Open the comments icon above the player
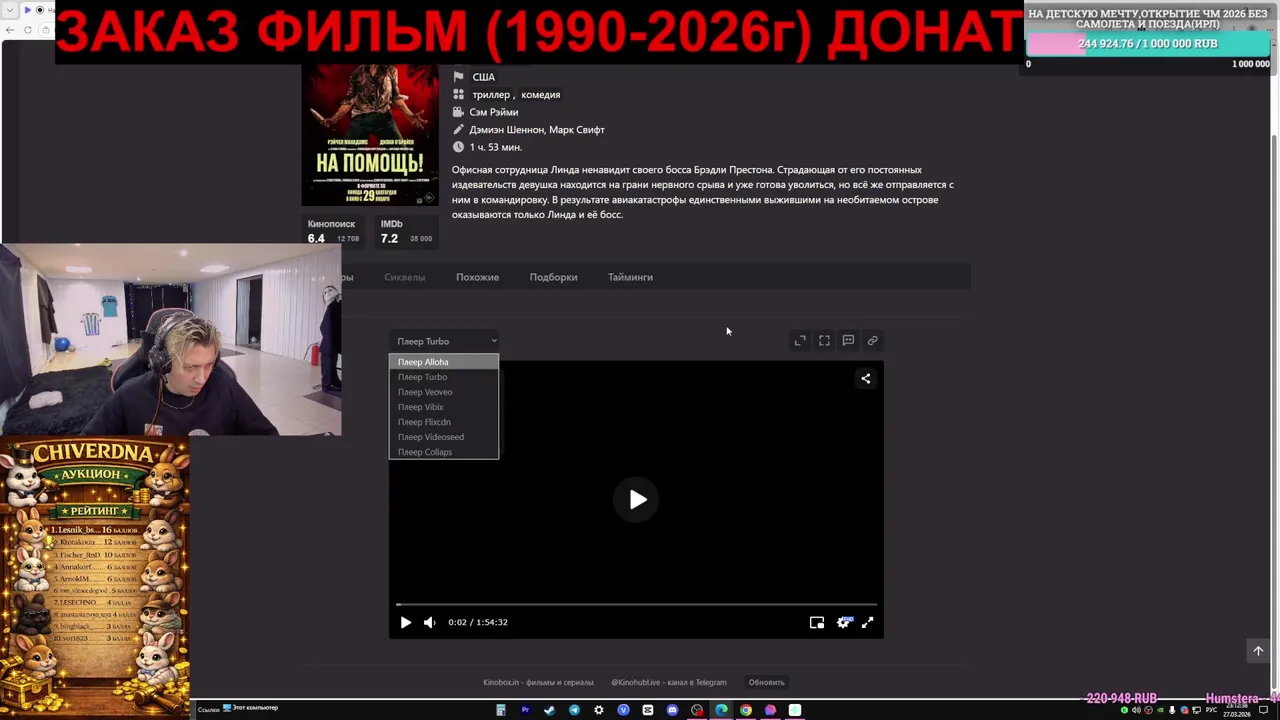The height and width of the screenshot is (720, 1280). (x=848, y=341)
